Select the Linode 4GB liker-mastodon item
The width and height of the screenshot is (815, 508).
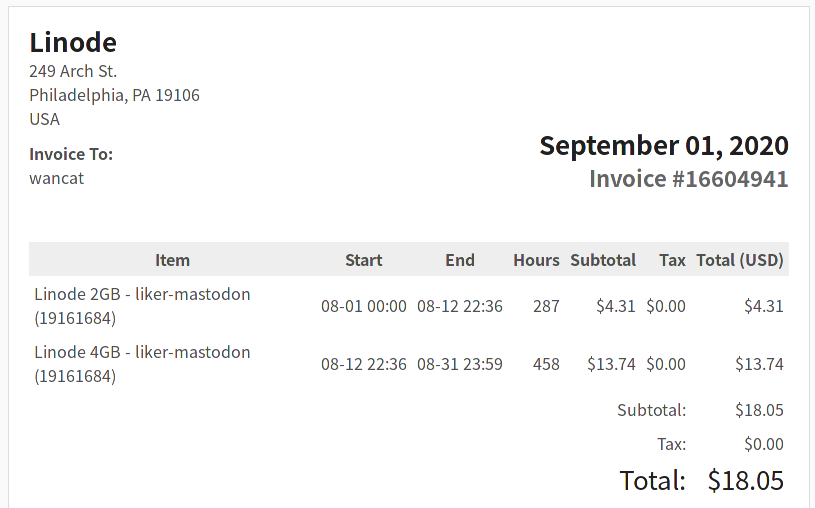142,364
